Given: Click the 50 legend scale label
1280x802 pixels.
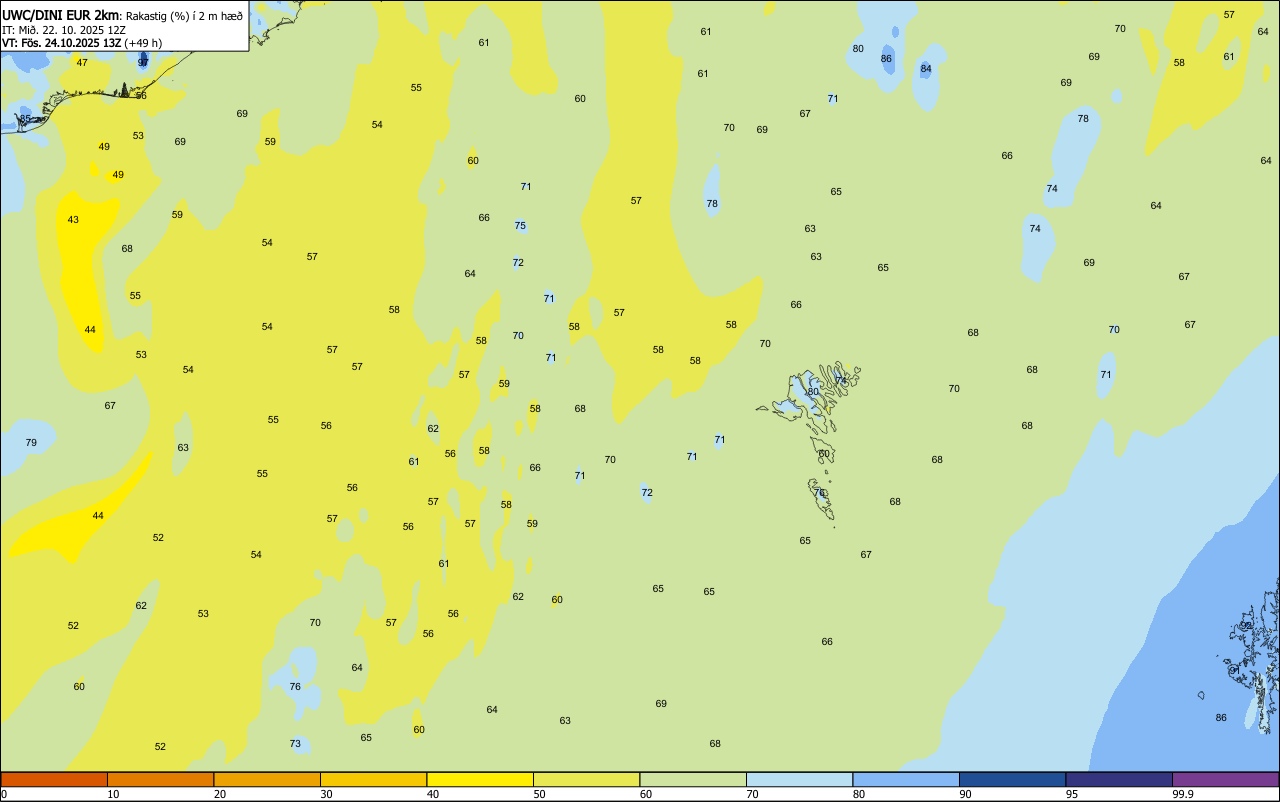Looking at the screenshot, I should click(x=539, y=794).
